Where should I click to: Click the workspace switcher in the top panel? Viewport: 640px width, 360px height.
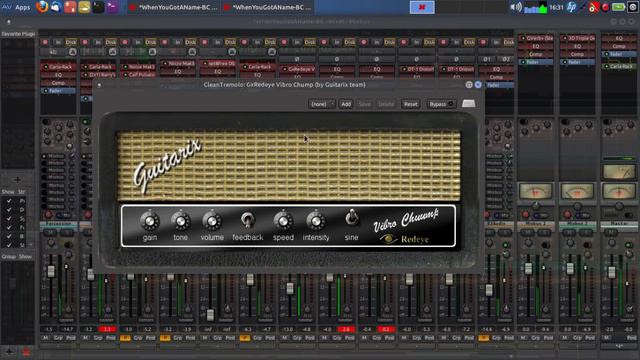coord(422,7)
